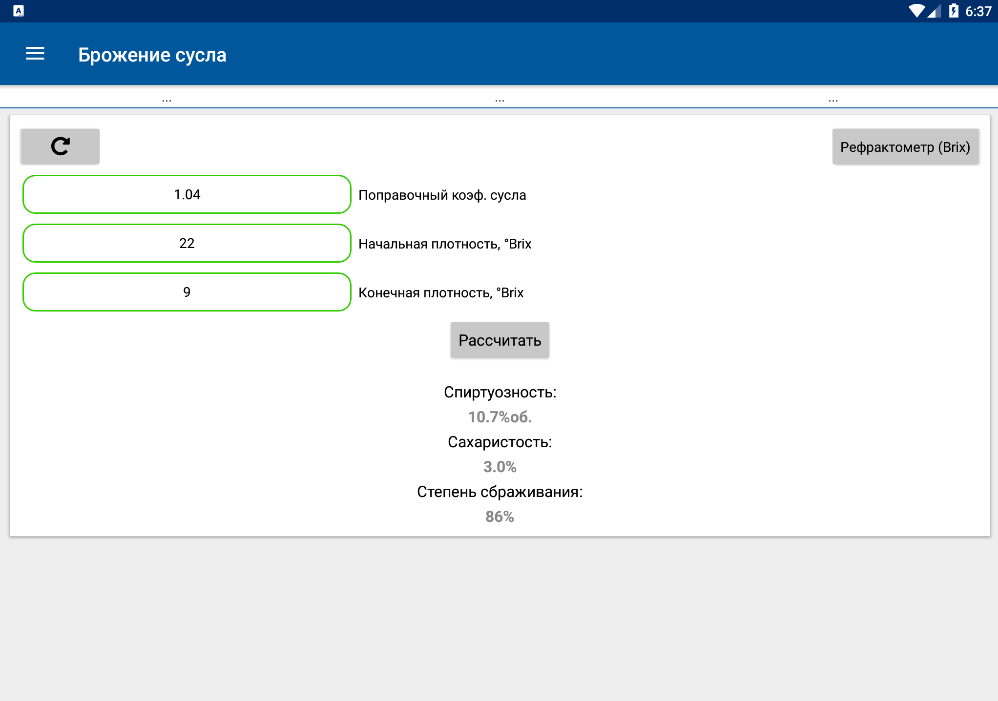
Task: Click the clock showing 6:37
Action: pos(978,11)
